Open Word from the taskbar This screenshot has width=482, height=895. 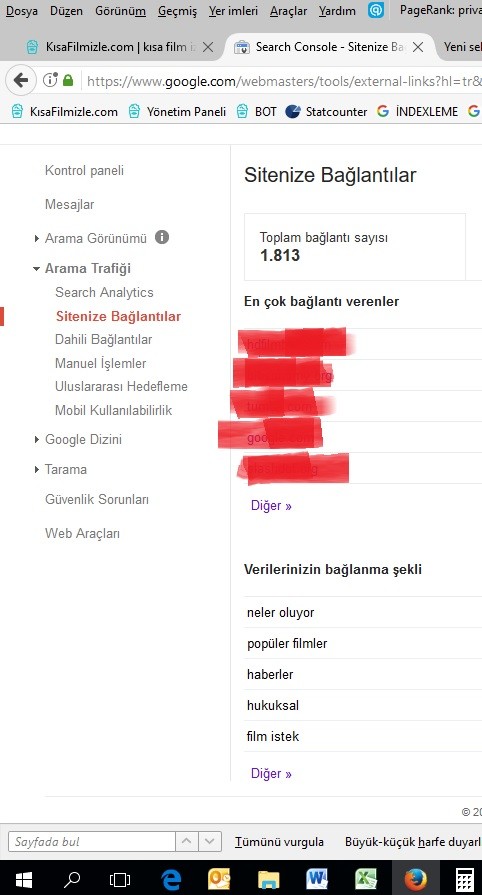(317, 878)
